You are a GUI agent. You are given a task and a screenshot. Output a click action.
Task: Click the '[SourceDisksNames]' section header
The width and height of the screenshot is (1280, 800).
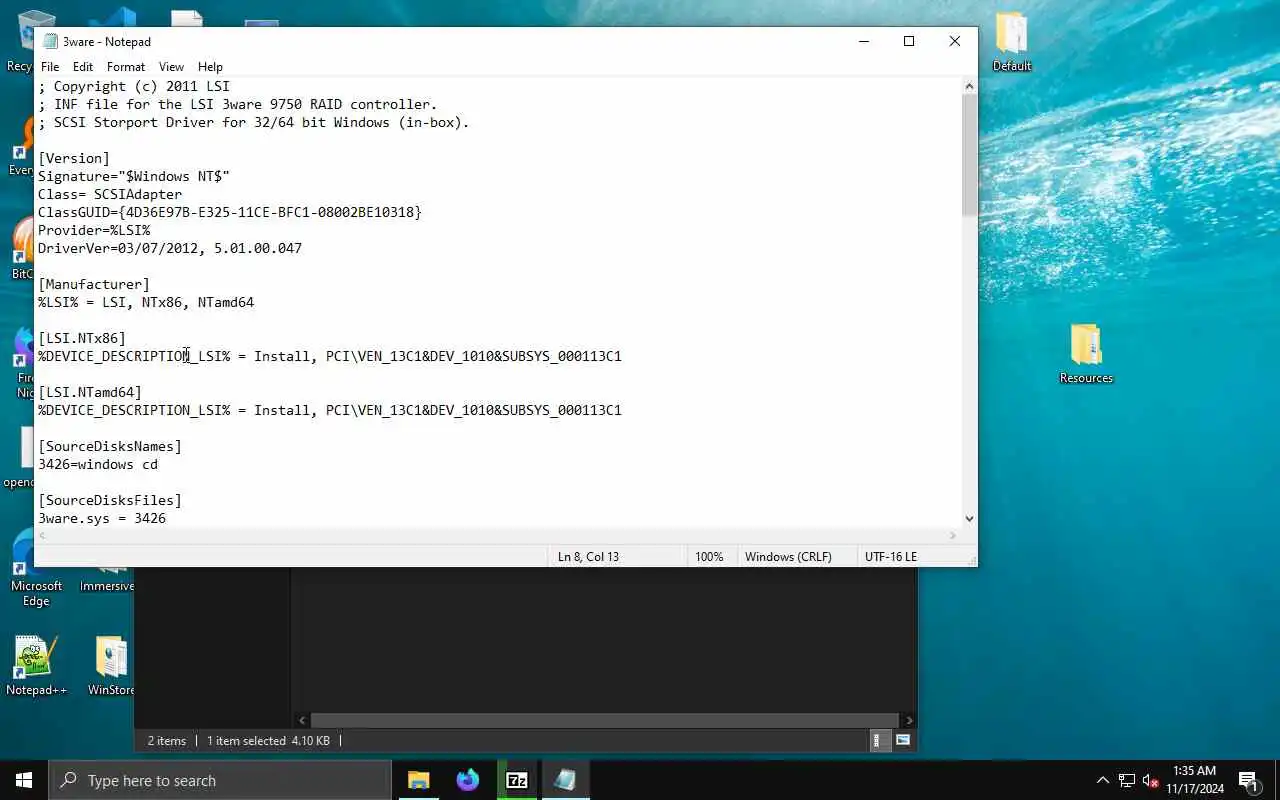[x=110, y=446]
